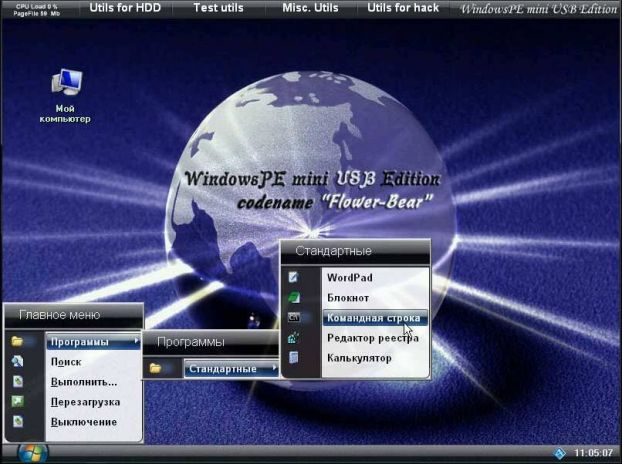Choose Выключение to shut down
The height and width of the screenshot is (464, 622).
pyautogui.click(x=84, y=422)
